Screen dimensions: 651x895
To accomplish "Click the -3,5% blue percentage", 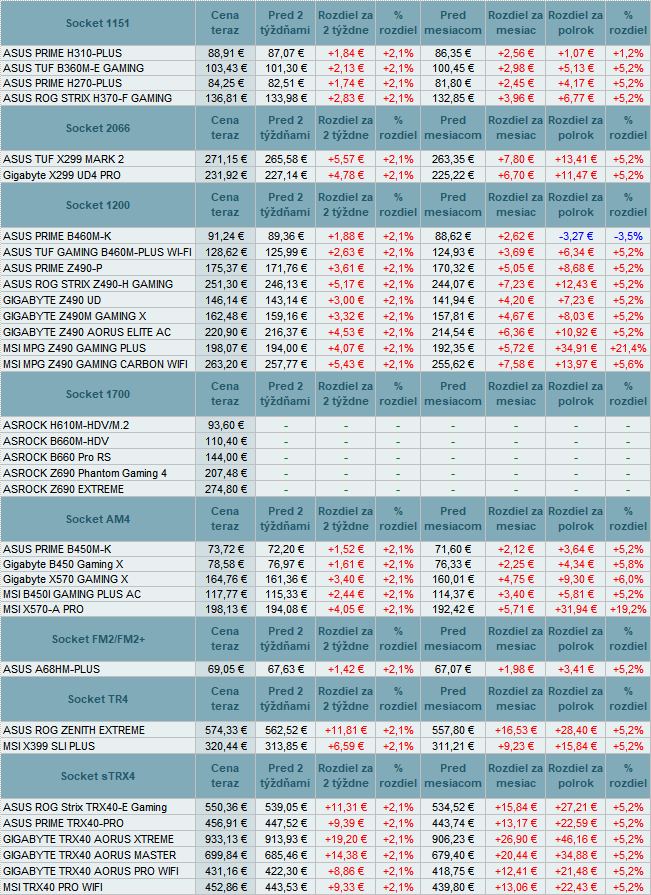I will [628, 236].
